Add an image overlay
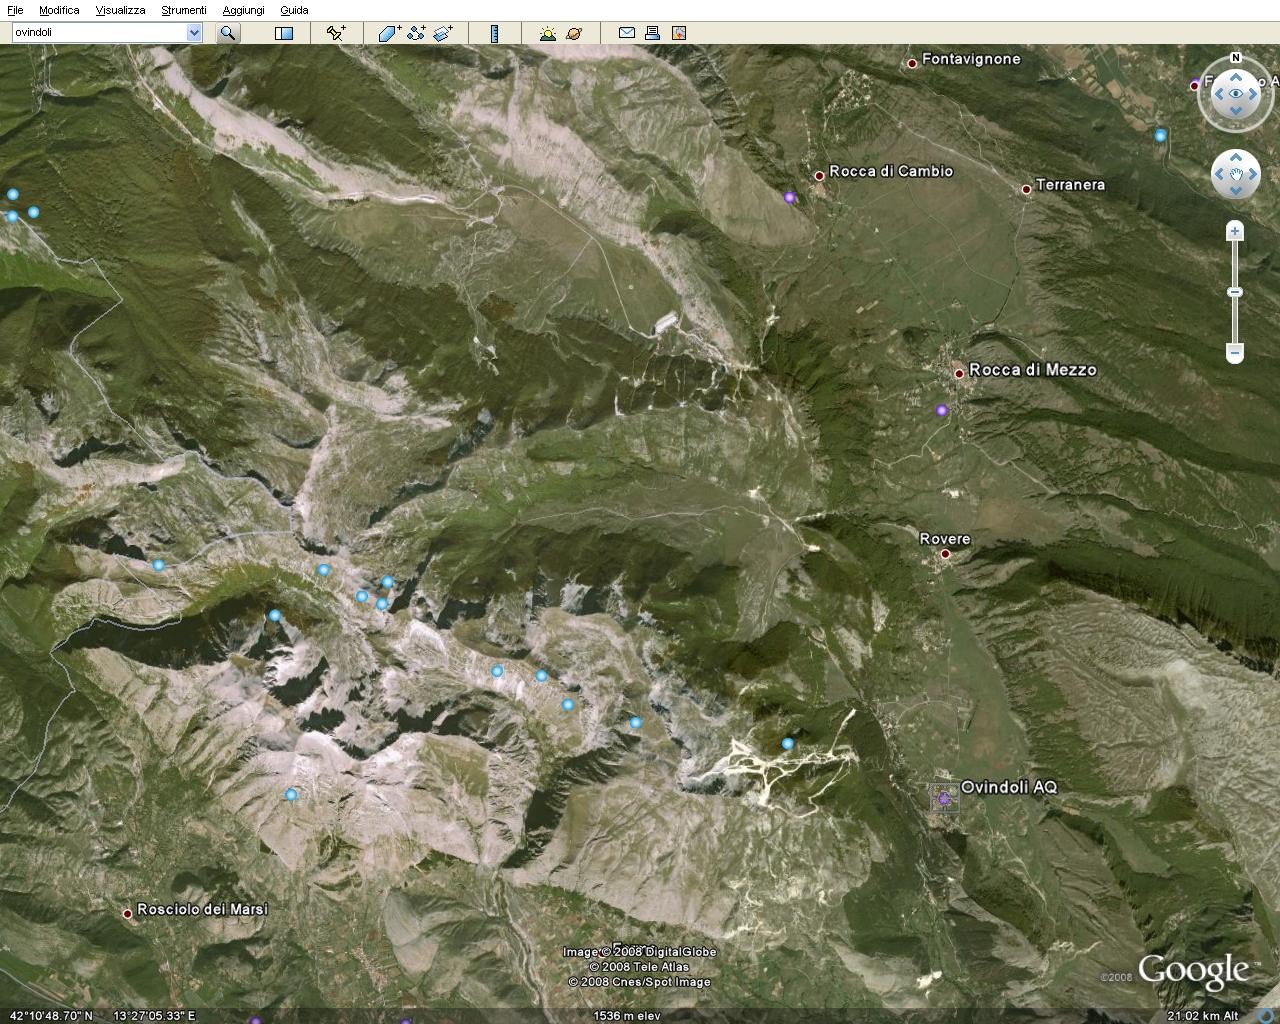The width and height of the screenshot is (1280, 1024). point(443,33)
